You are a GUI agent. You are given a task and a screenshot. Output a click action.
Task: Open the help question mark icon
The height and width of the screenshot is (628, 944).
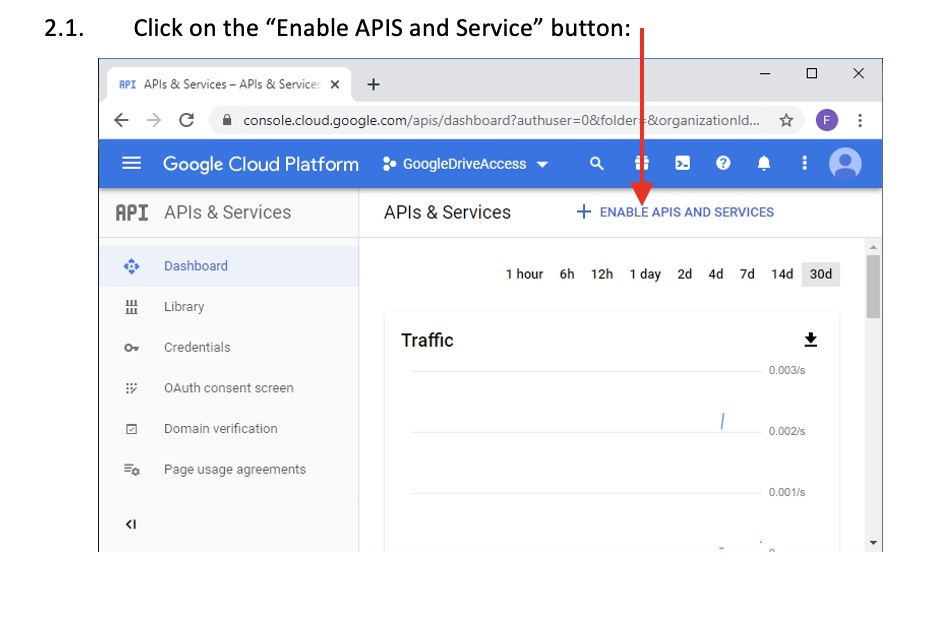coord(723,163)
